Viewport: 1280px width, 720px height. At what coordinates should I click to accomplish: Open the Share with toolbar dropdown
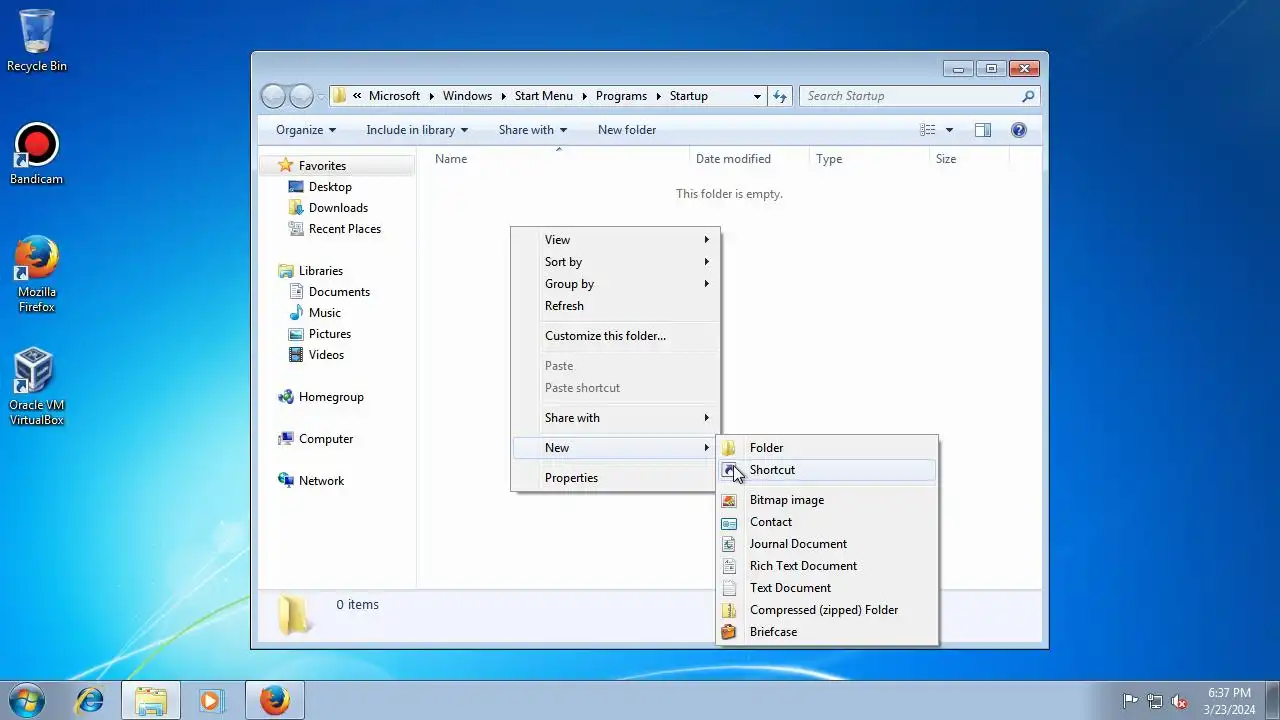(x=533, y=130)
